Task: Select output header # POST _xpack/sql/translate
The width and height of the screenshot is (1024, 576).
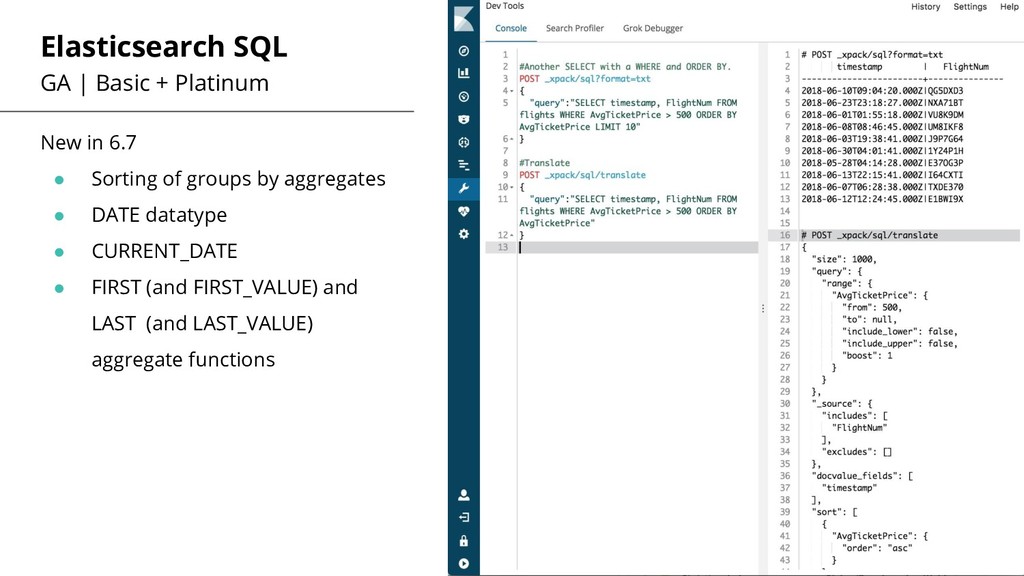Action: click(869, 235)
